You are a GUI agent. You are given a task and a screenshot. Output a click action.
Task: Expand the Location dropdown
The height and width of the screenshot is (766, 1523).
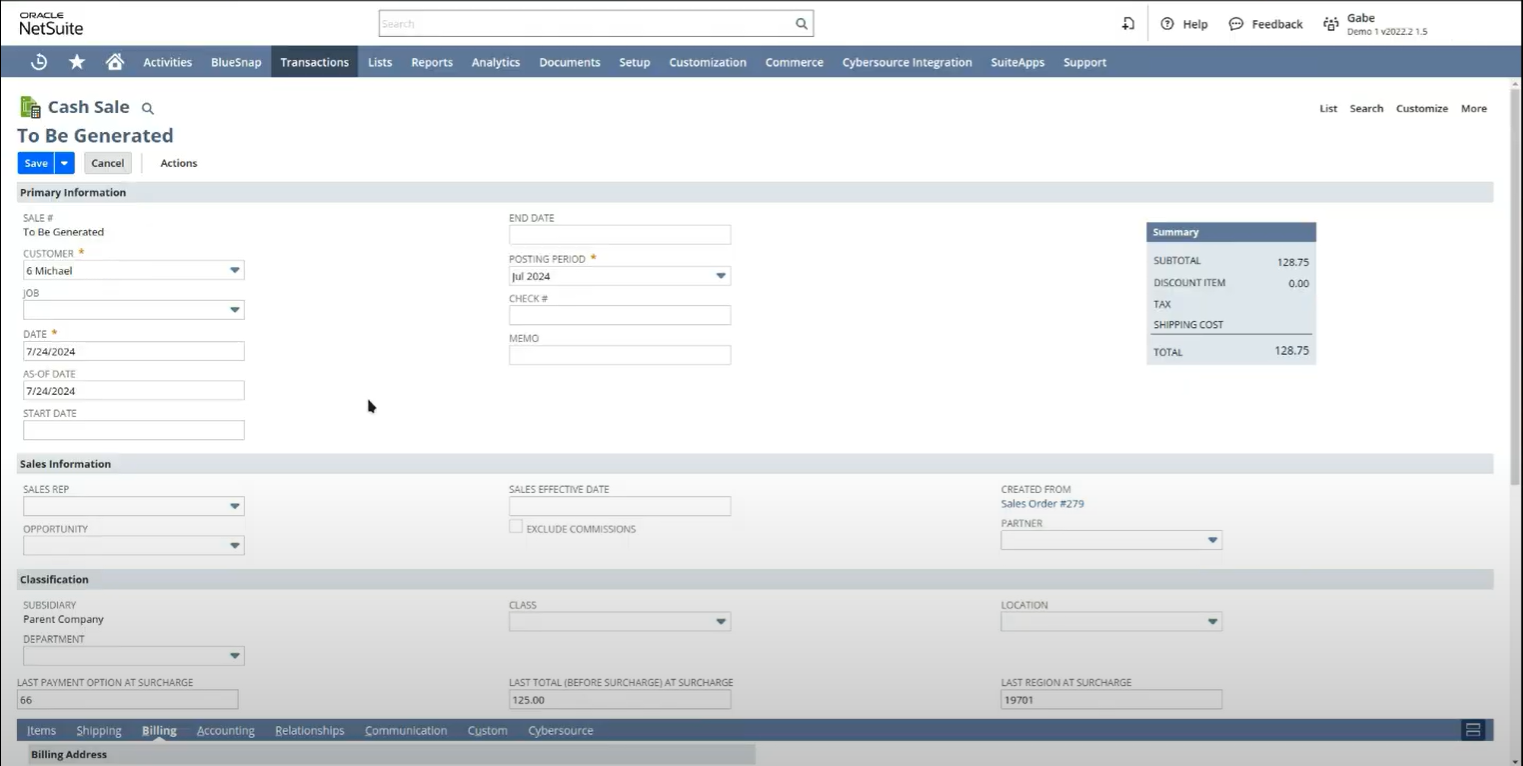pos(1213,621)
